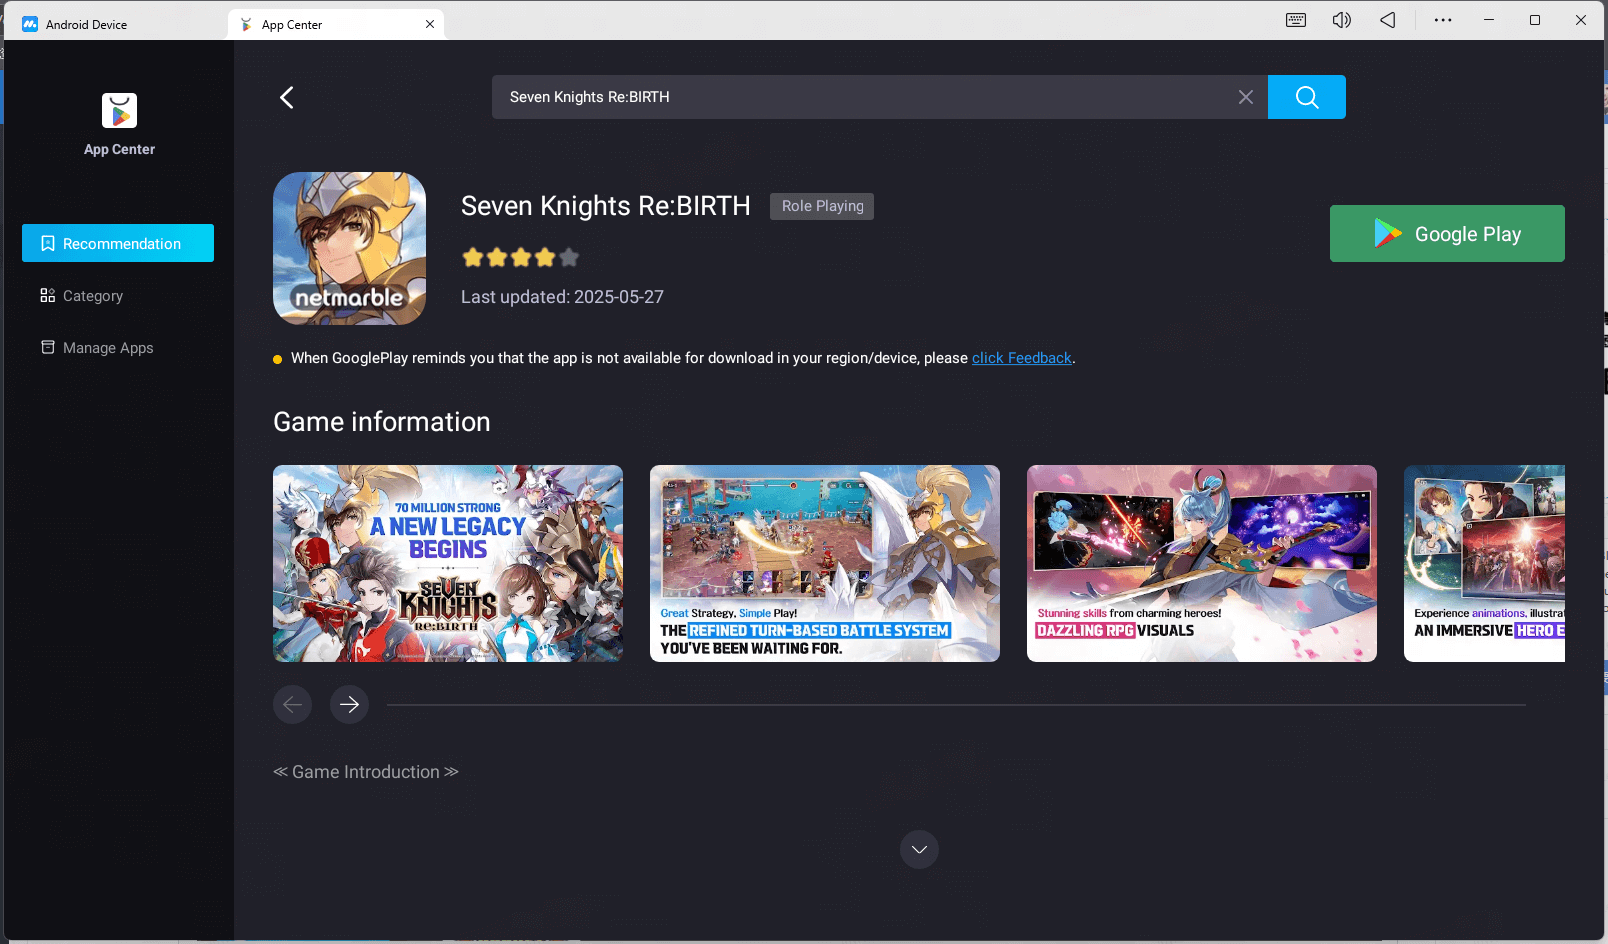Open the click Feedback link

tap(1021, 358)
